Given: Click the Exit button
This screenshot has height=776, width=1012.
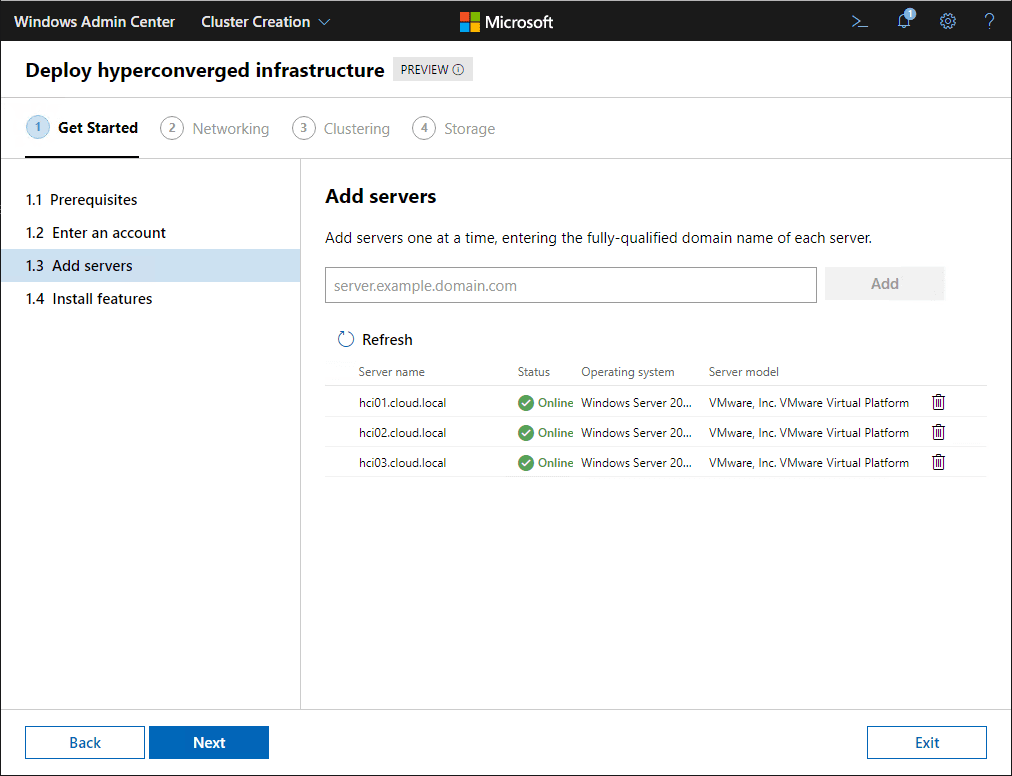Looking at the screenshot, I should pos(926,742).
